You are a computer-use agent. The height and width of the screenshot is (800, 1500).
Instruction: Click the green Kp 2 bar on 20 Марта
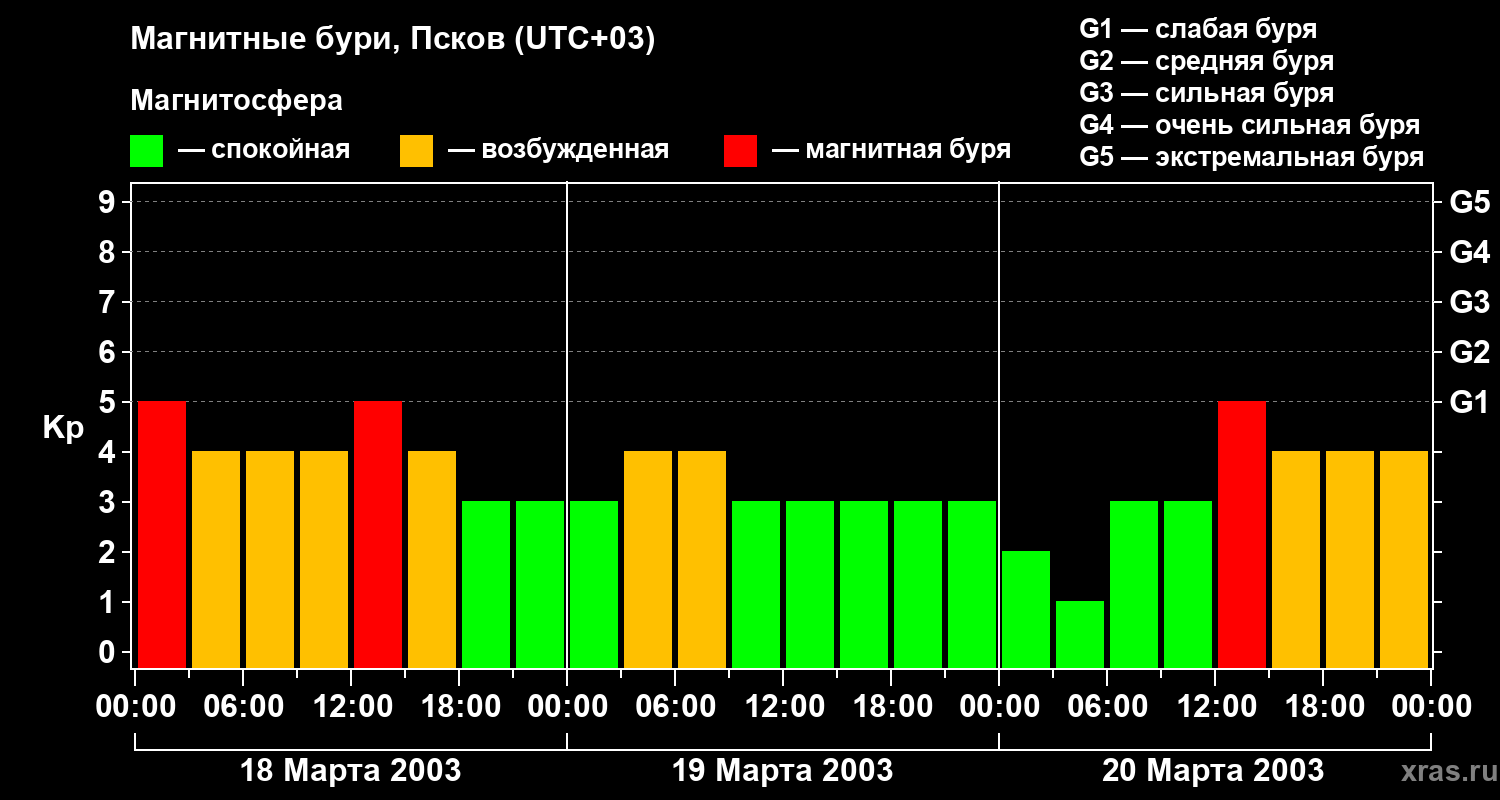(x=1026, y=609)
